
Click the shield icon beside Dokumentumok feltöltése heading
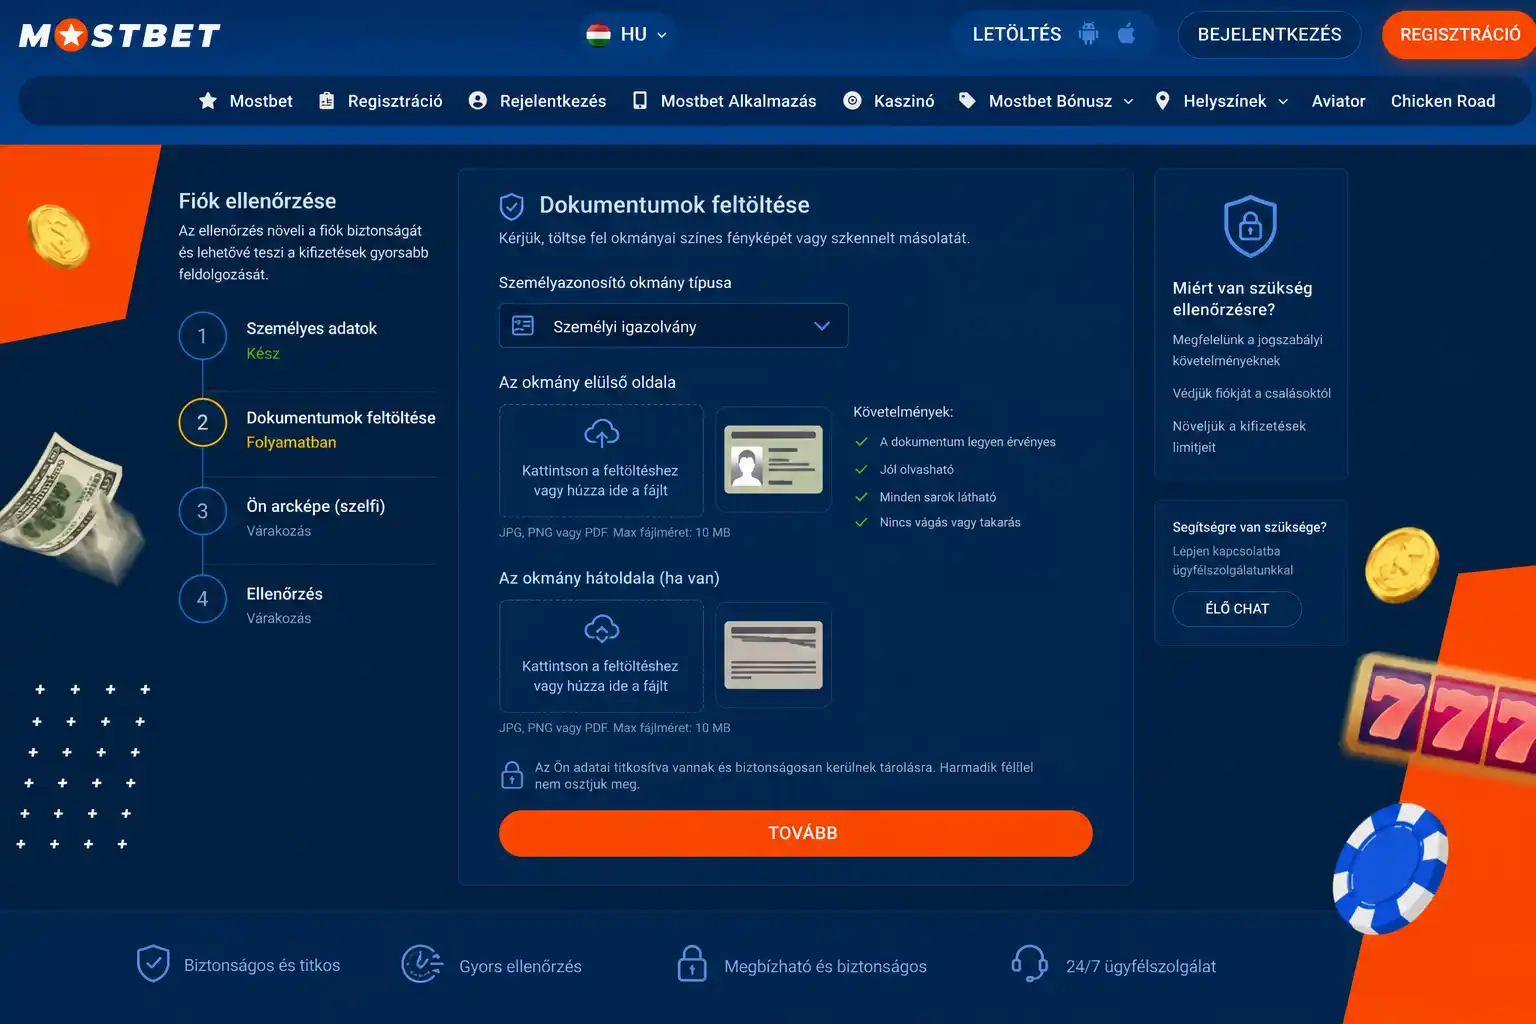[511, 206]
